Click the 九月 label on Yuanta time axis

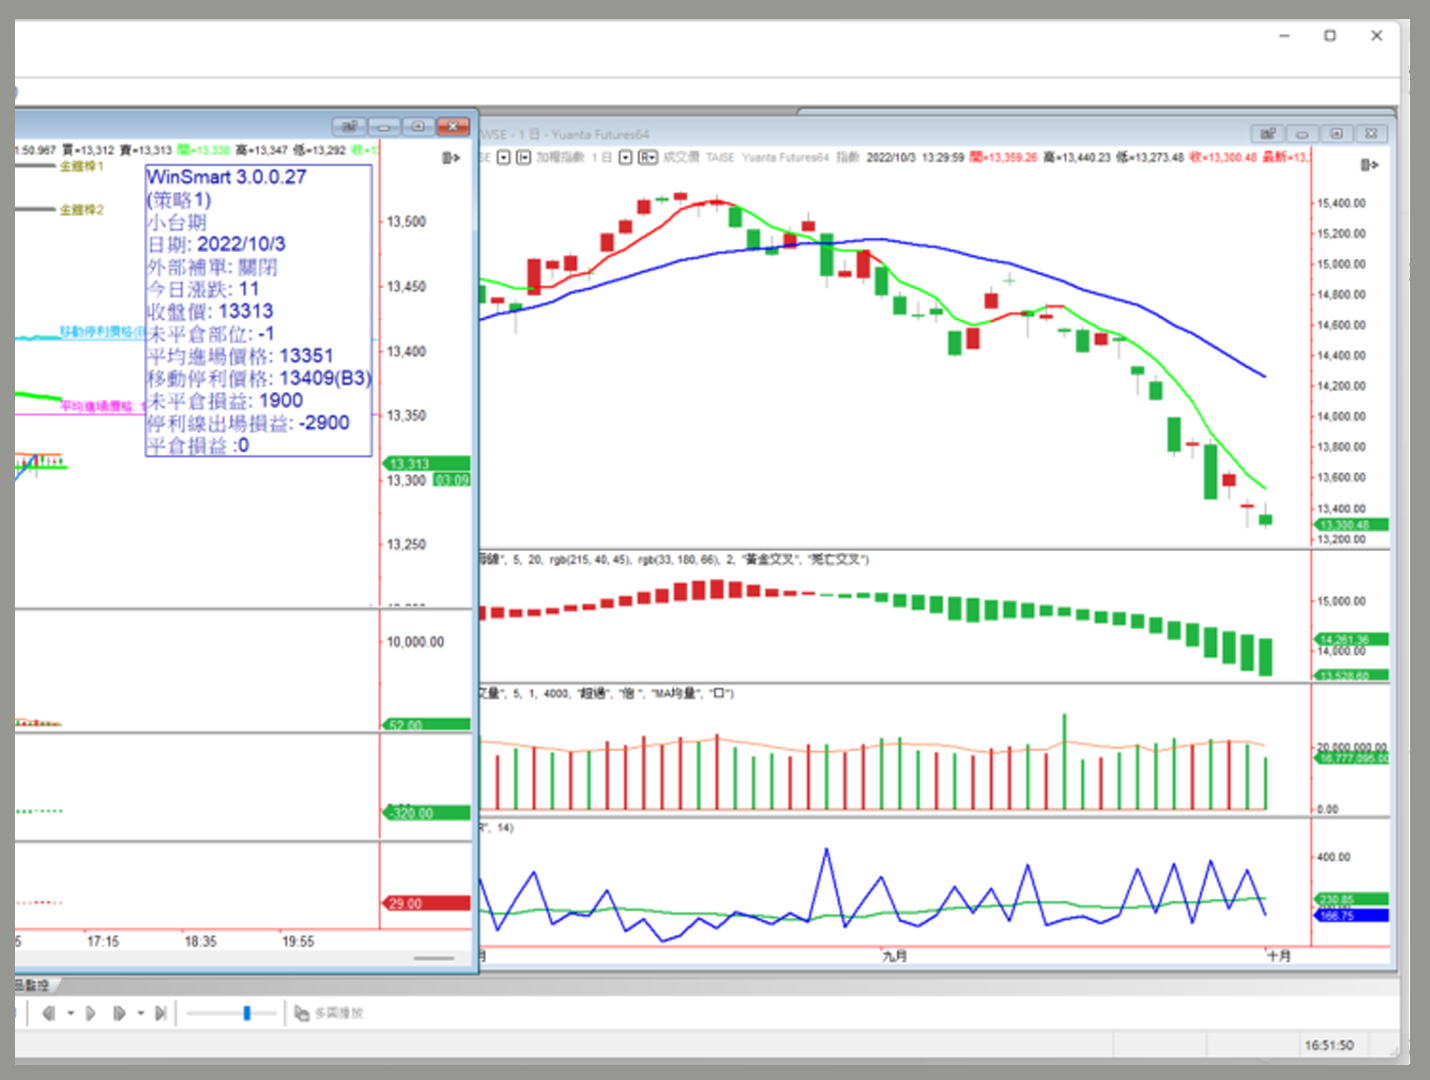click(895, 956)
